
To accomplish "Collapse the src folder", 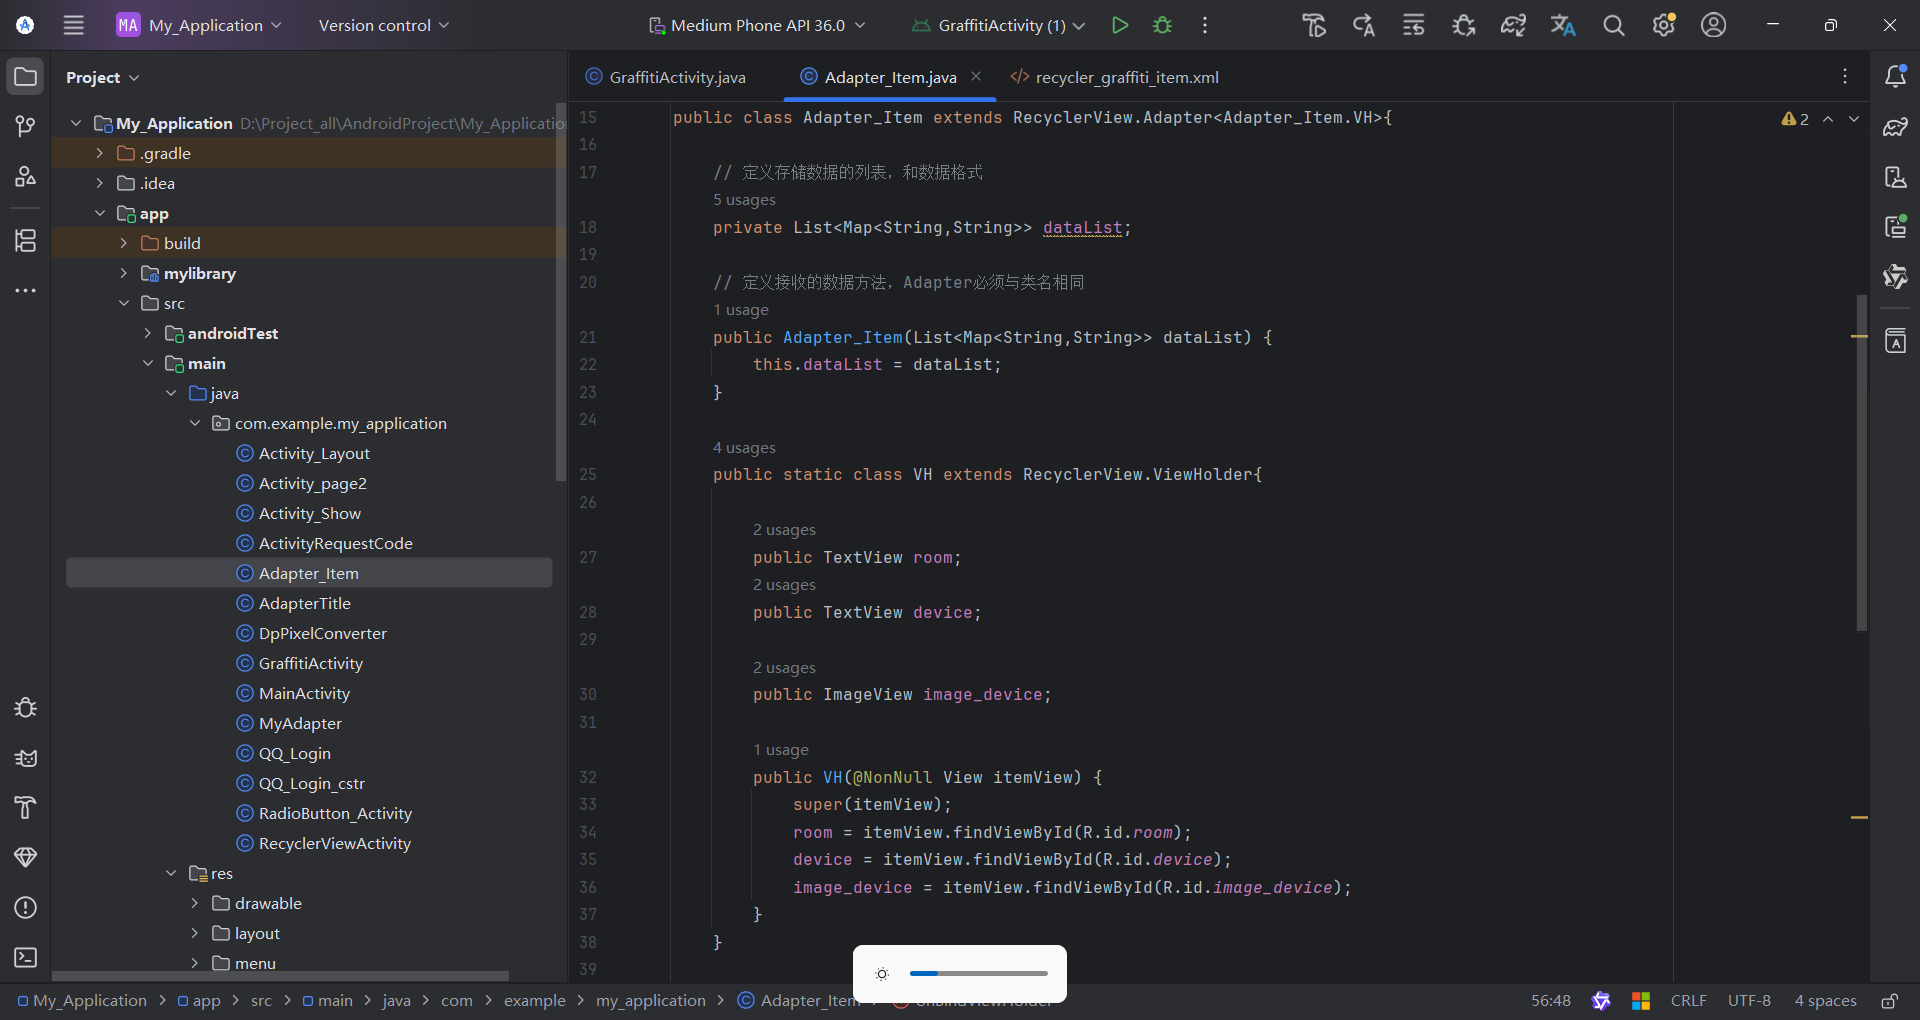I will [124, 303].
